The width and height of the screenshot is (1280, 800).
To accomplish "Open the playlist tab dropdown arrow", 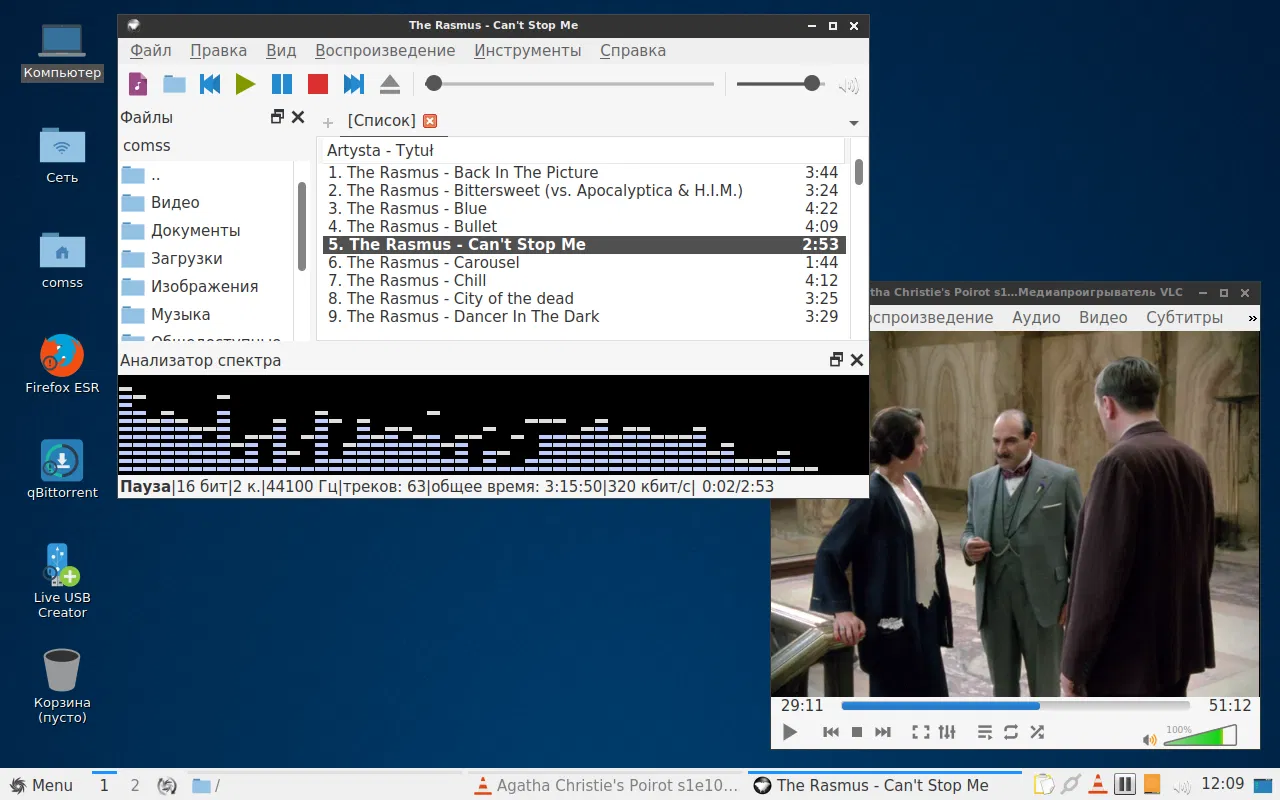I will click(x=853, y=123).
